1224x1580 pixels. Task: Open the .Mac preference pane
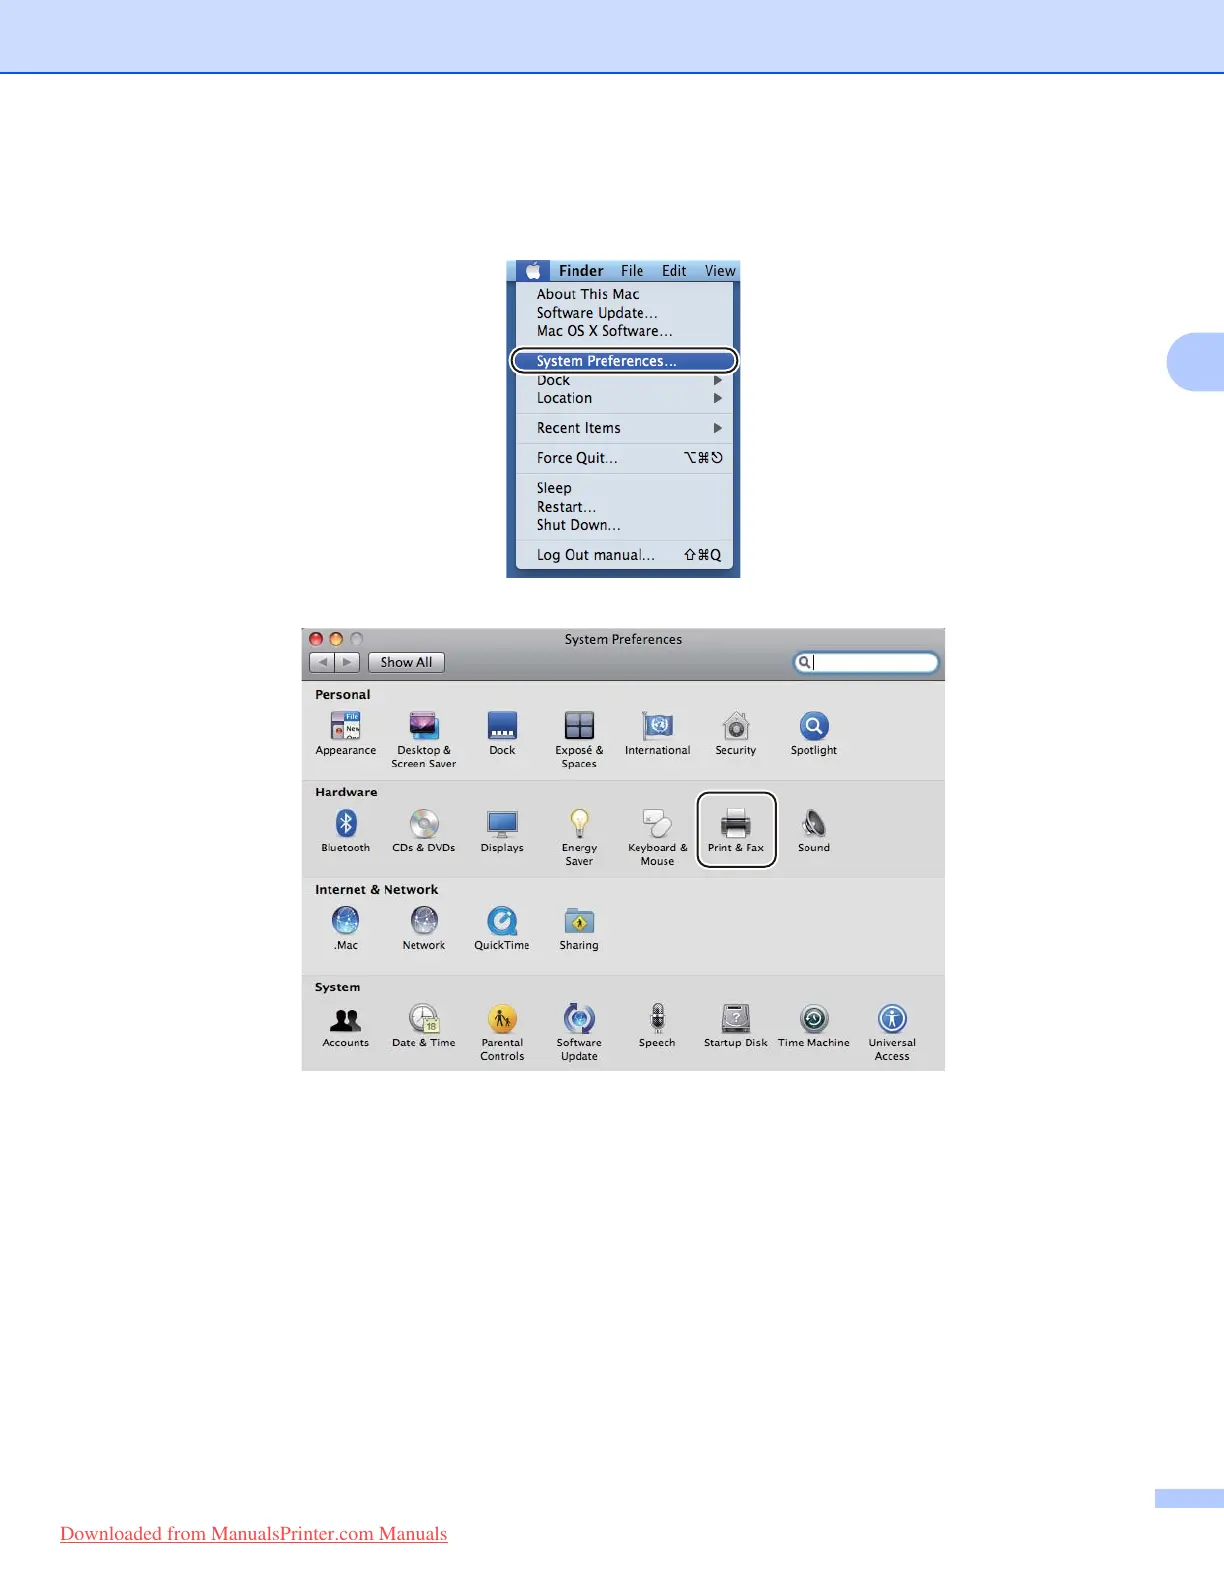tap(346, 928)
